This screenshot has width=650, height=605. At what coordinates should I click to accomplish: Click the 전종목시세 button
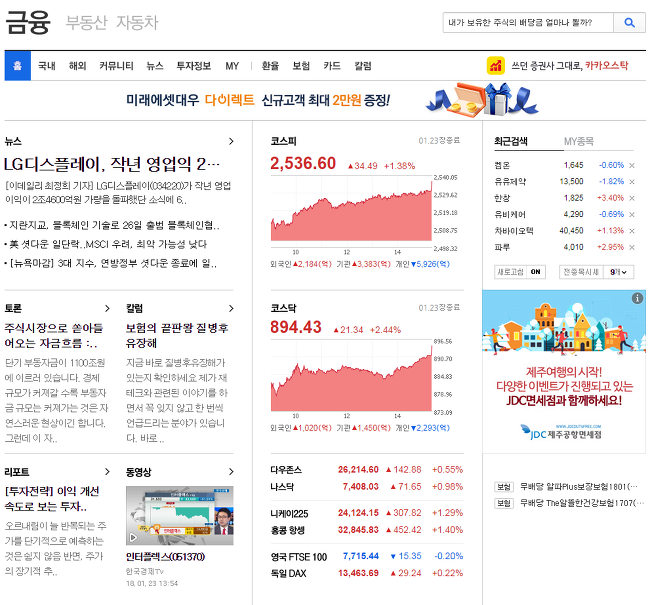point(581,272)
